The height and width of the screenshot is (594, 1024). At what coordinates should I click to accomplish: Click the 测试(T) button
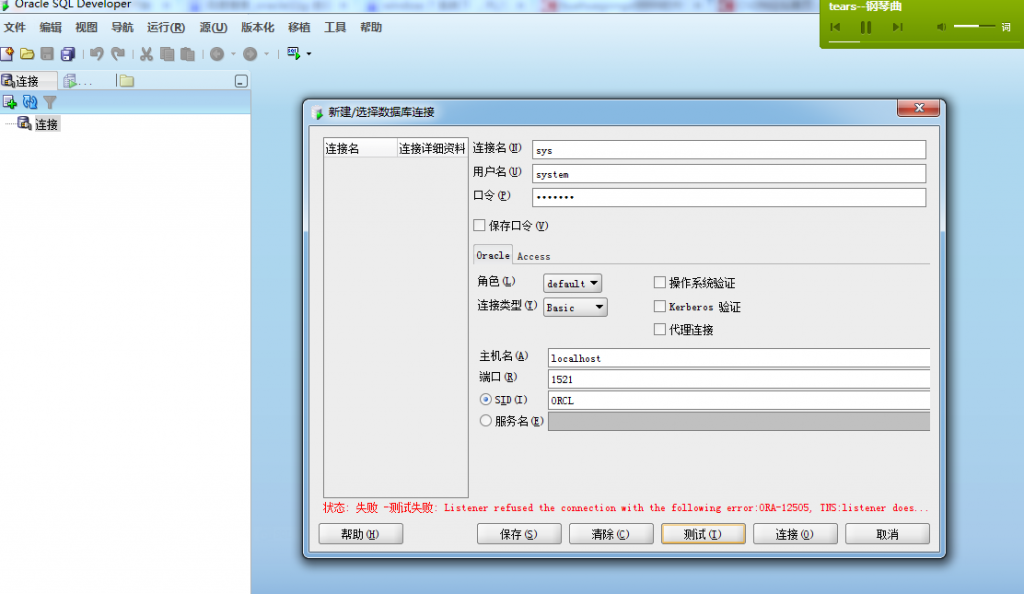pos(703,534)
